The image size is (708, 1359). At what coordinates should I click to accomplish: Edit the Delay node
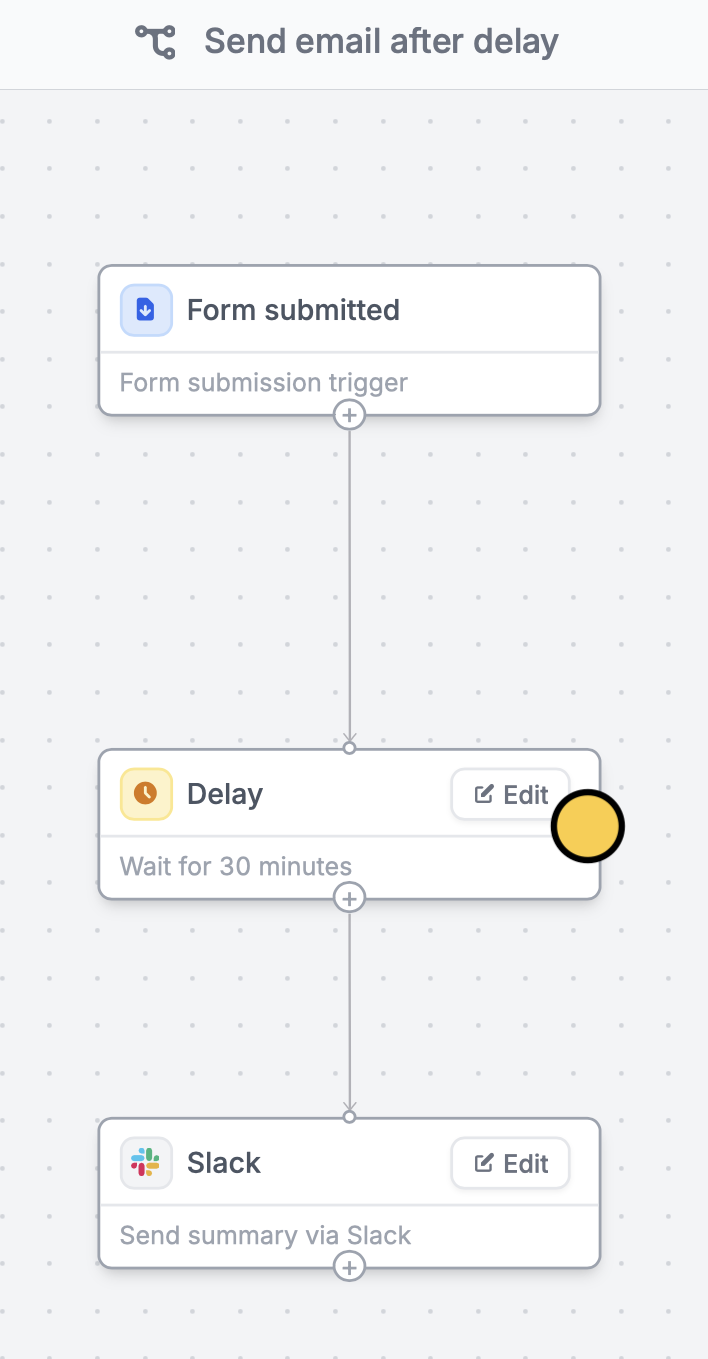point(510,794)
